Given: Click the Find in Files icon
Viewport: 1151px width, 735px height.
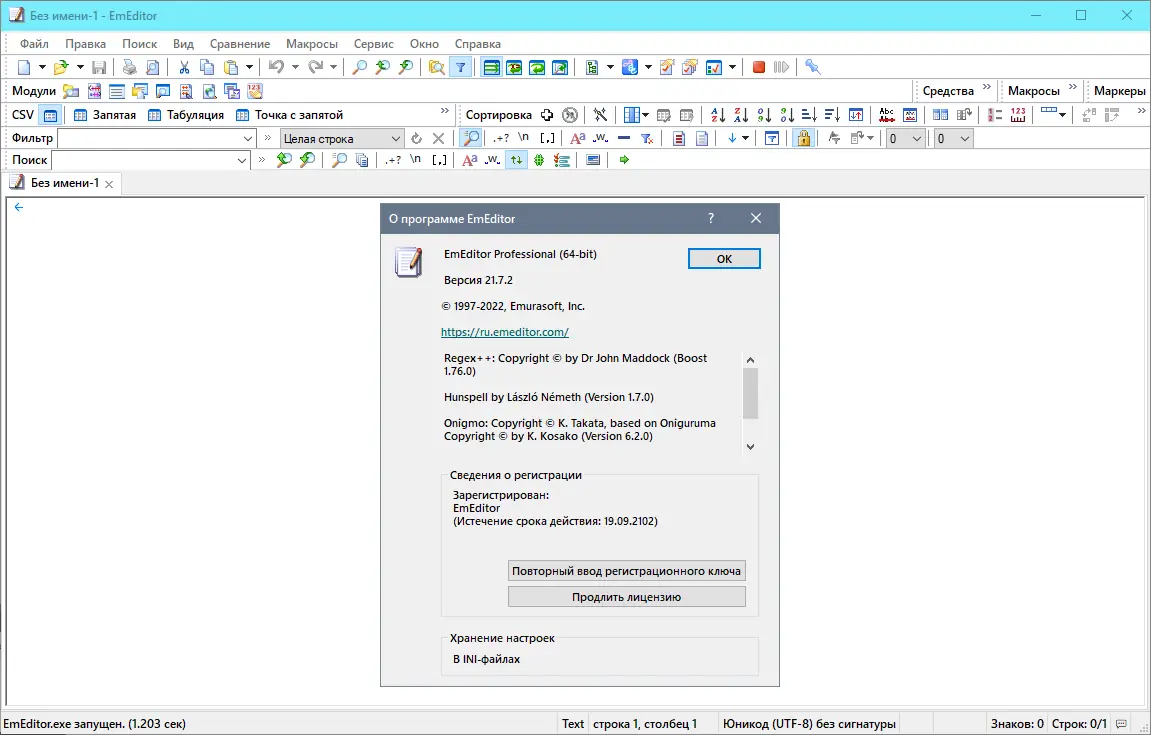Looking at the screenshot, I should click(x=437, y=68).
